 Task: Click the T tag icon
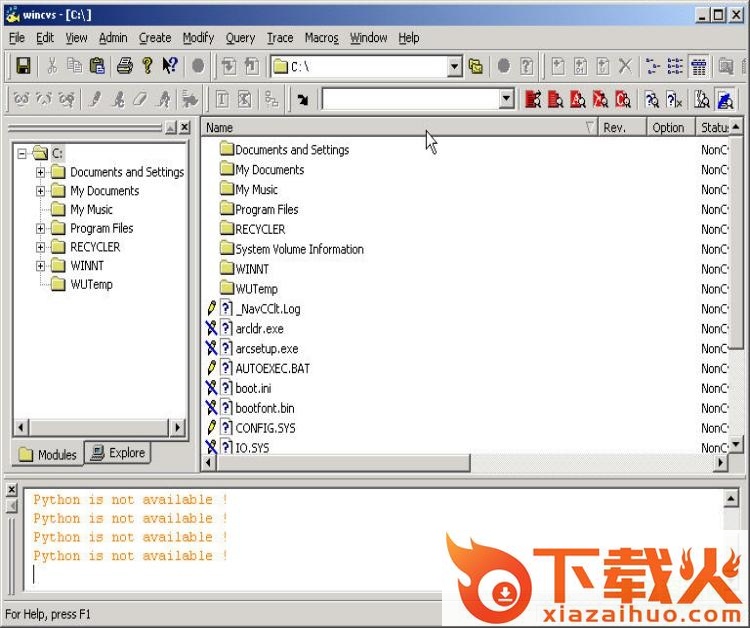(222, 99)
